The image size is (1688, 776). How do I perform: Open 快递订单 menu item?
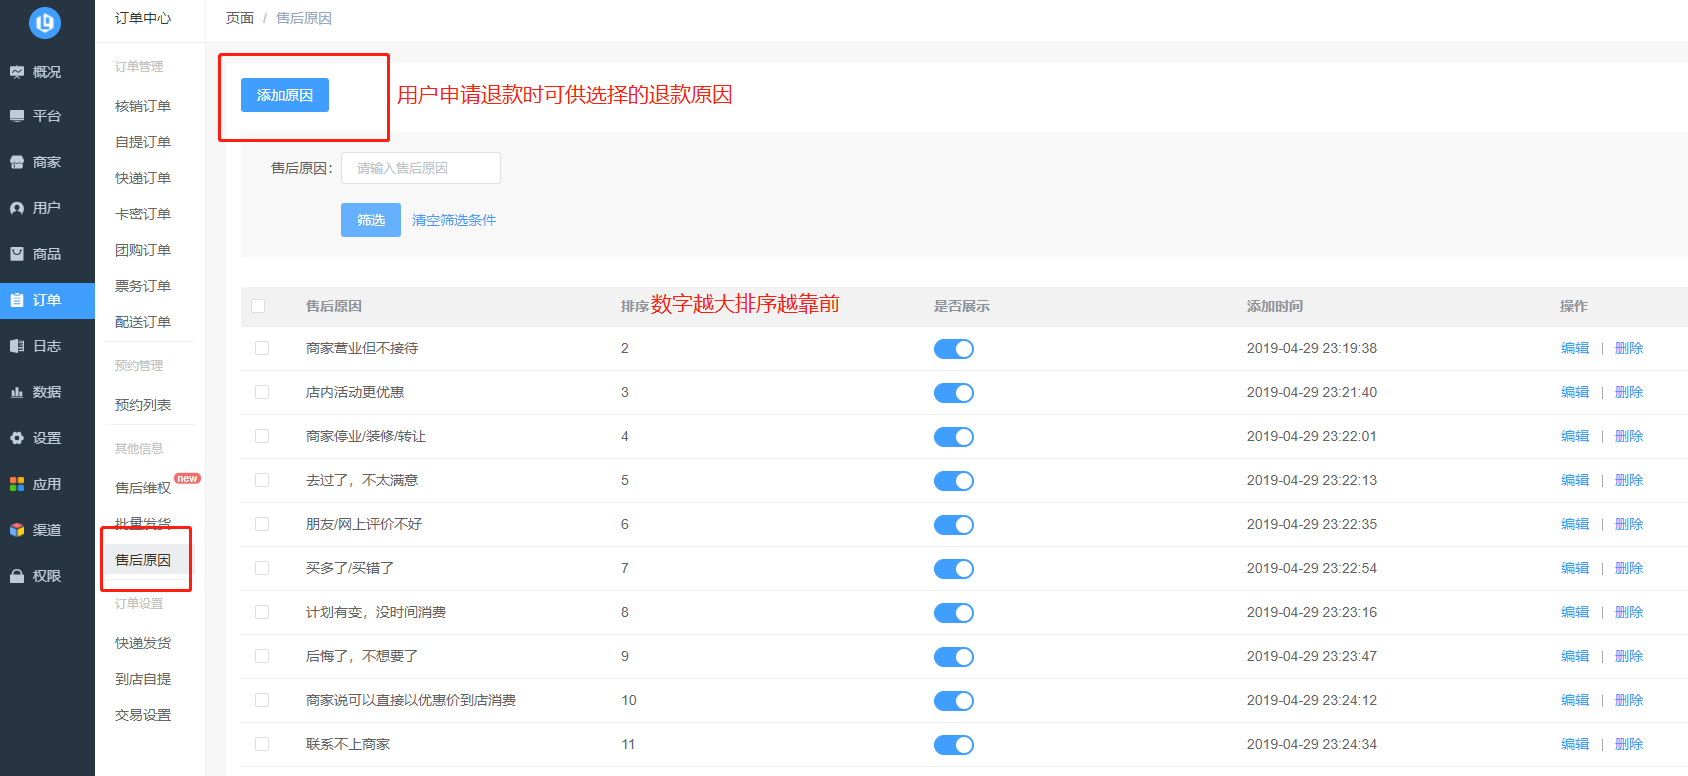coord(143,178)
